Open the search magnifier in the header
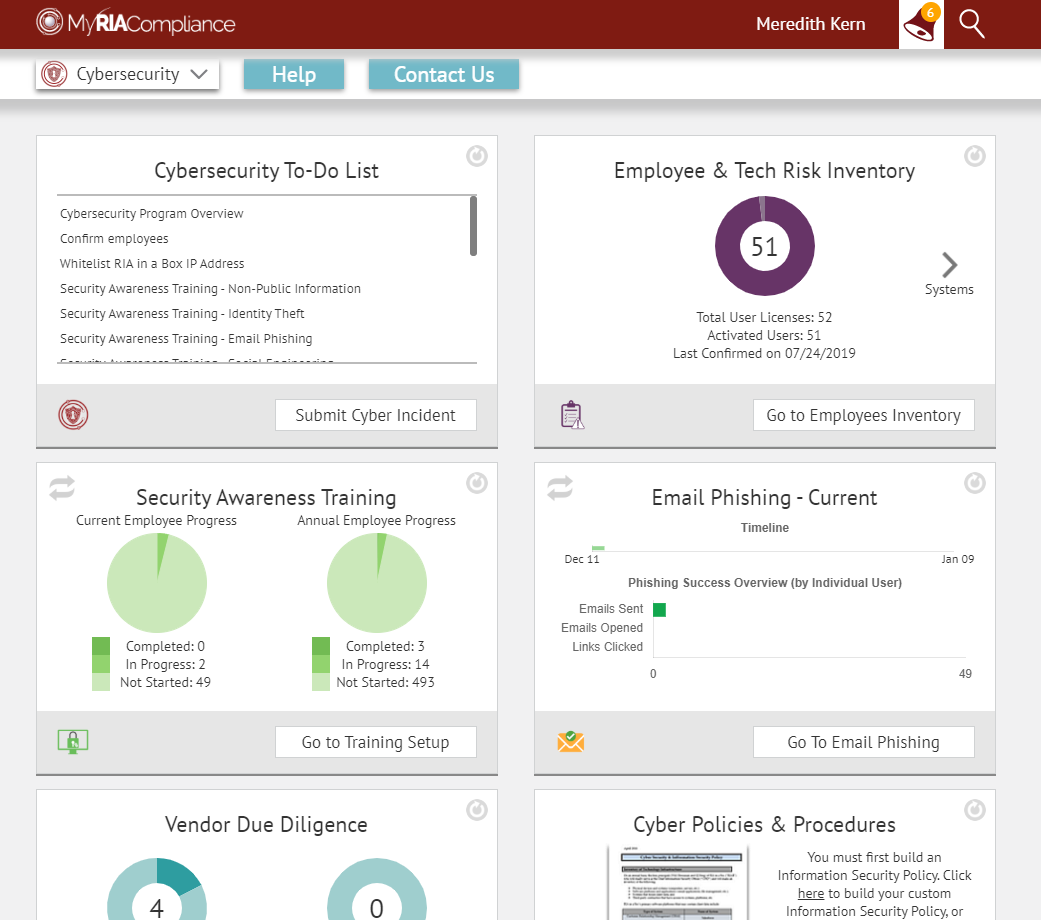 (x=970, y=22)
